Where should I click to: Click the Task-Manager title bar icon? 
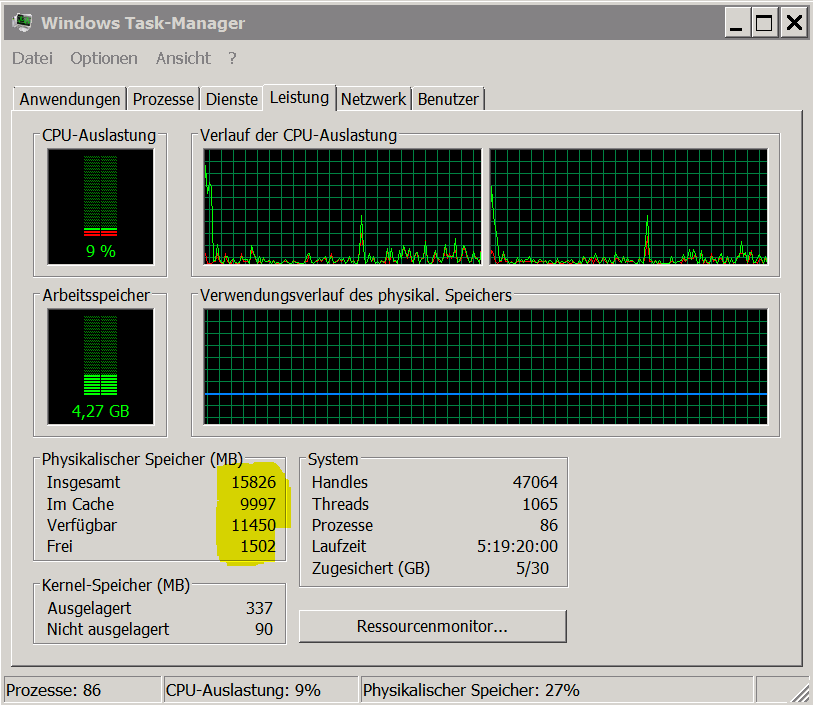[22, 23]
